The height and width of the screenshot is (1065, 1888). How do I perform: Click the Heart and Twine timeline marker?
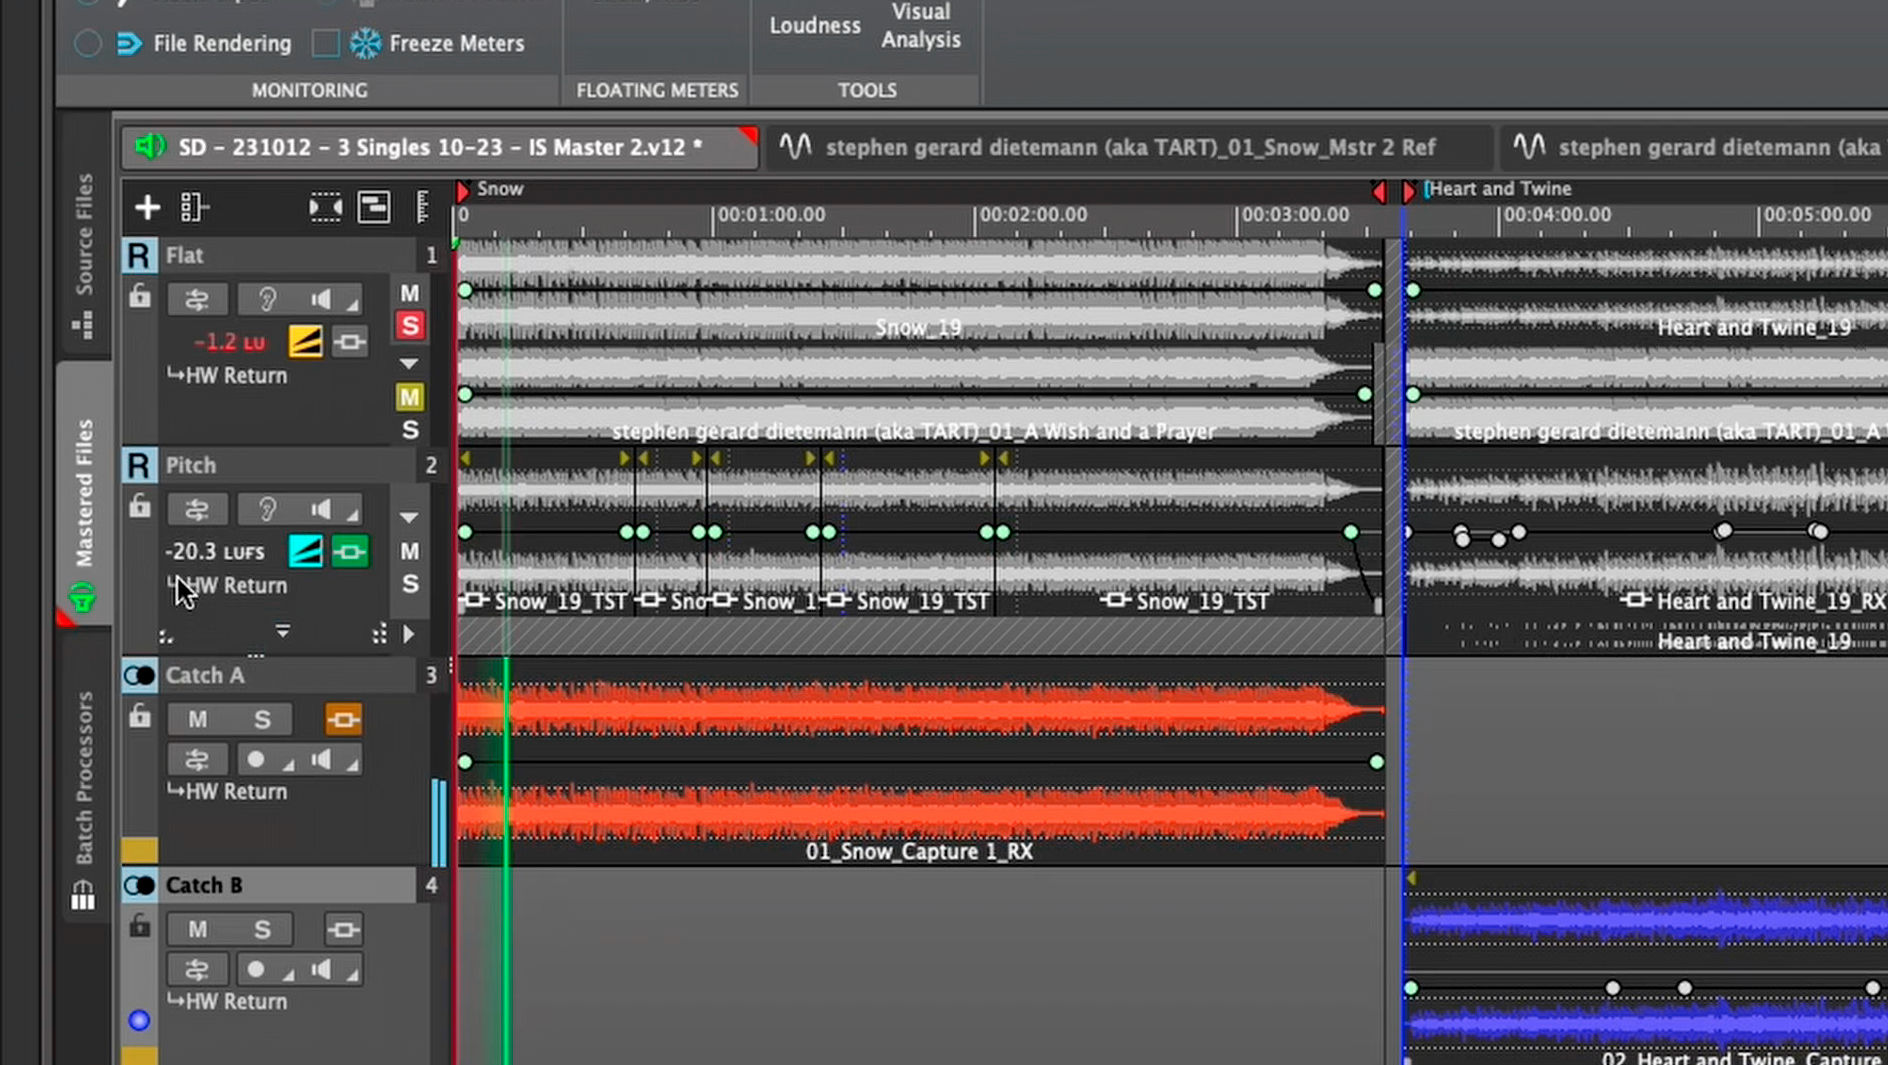coord(1409,190)
